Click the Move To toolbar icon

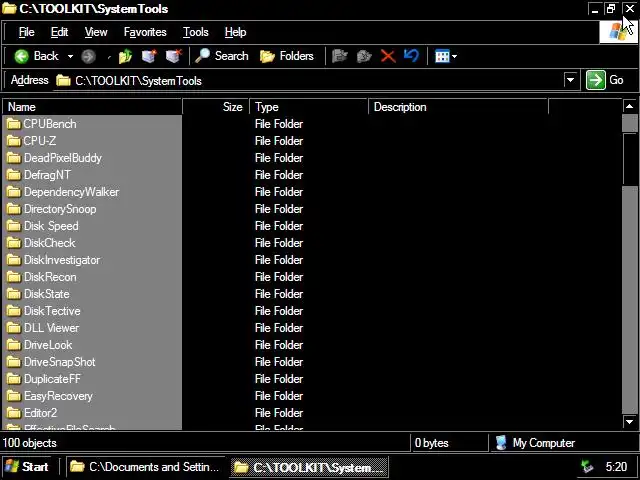point(340,56)
